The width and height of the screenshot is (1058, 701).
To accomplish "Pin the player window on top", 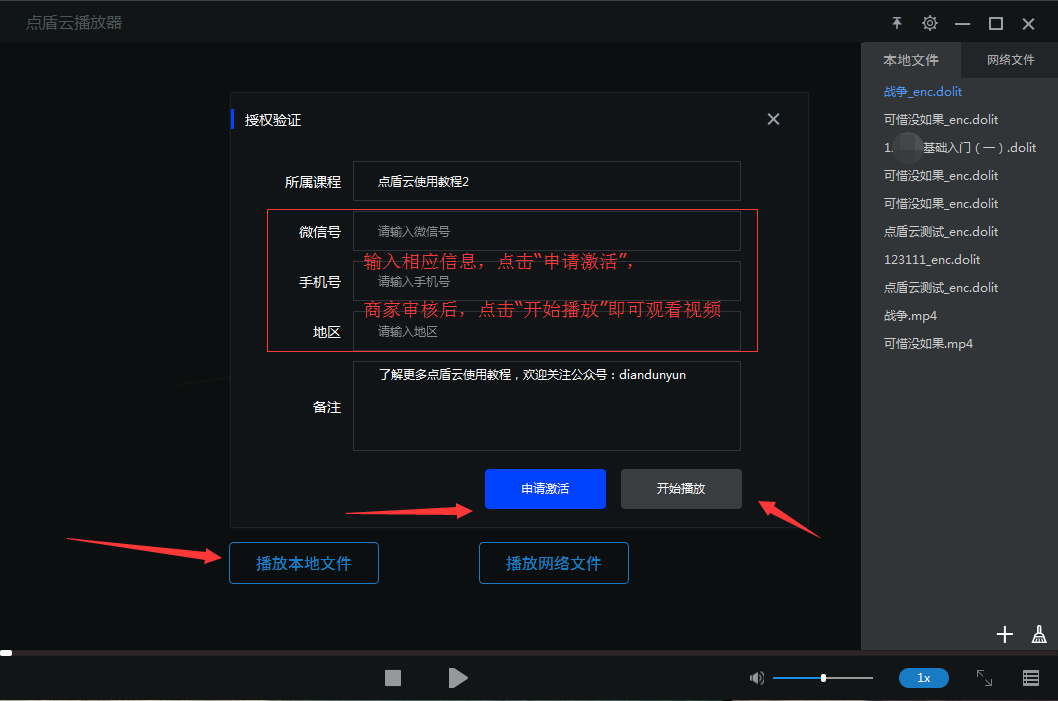I will pos(897,23).
